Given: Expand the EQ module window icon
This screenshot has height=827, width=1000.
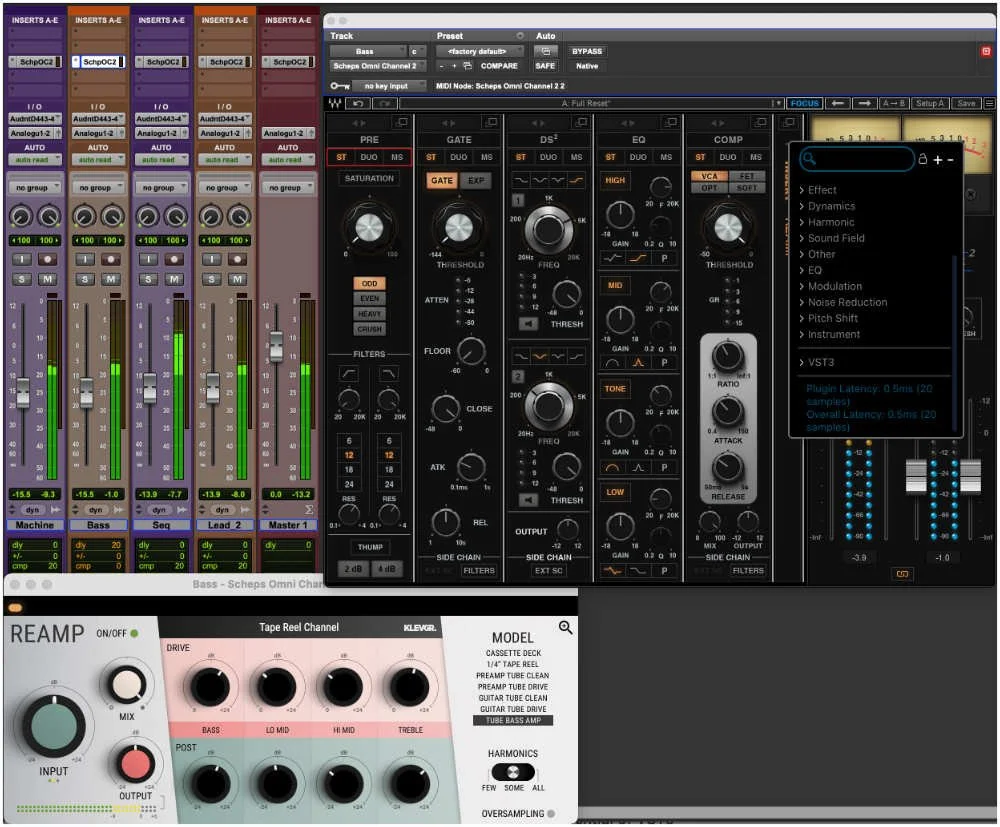Looking at the screenshot, I should 671,122.
